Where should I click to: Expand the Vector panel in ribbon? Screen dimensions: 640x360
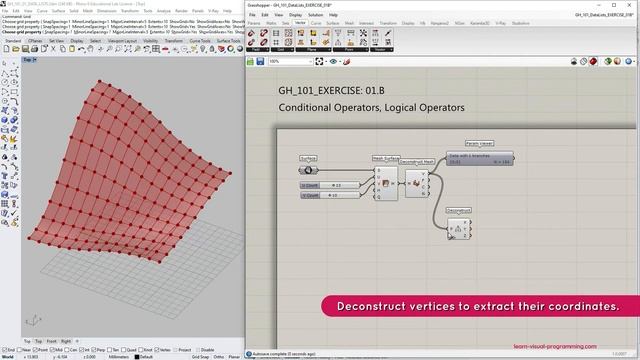(382, 50)
